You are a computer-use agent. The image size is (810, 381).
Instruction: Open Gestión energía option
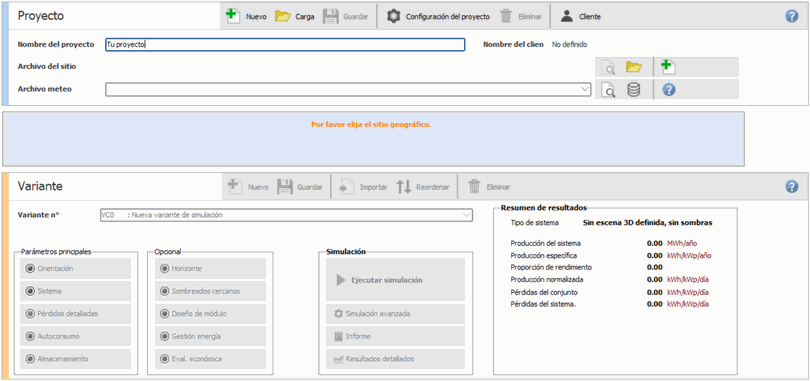click(210, 336)
